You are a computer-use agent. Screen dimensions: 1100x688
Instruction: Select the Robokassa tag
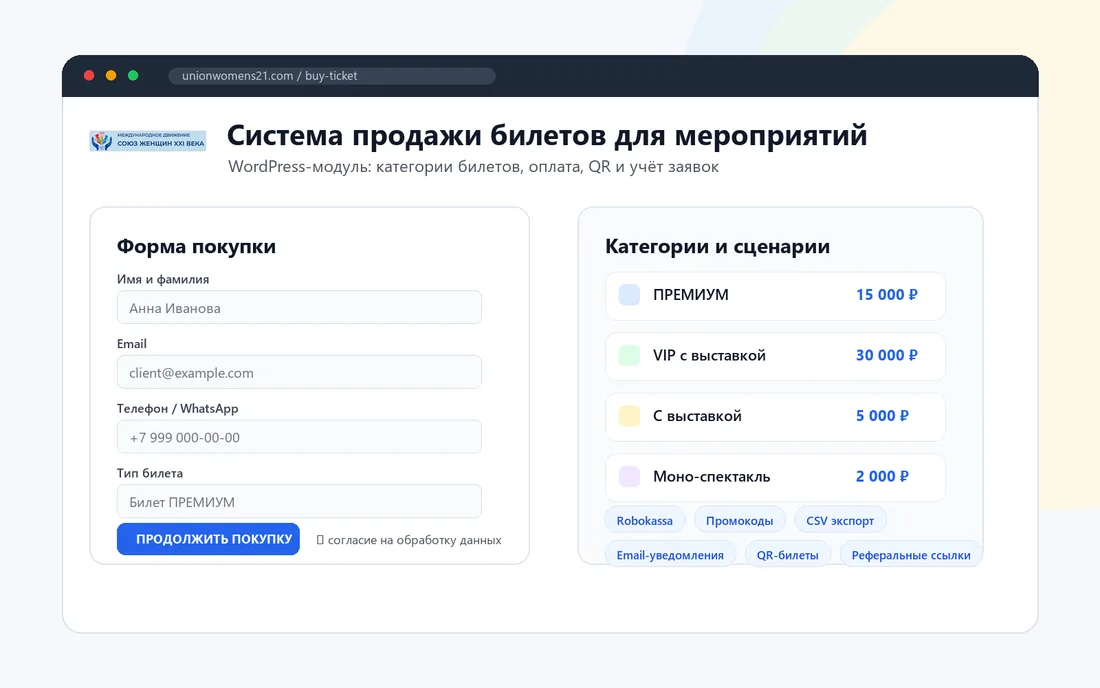[645, 520]
